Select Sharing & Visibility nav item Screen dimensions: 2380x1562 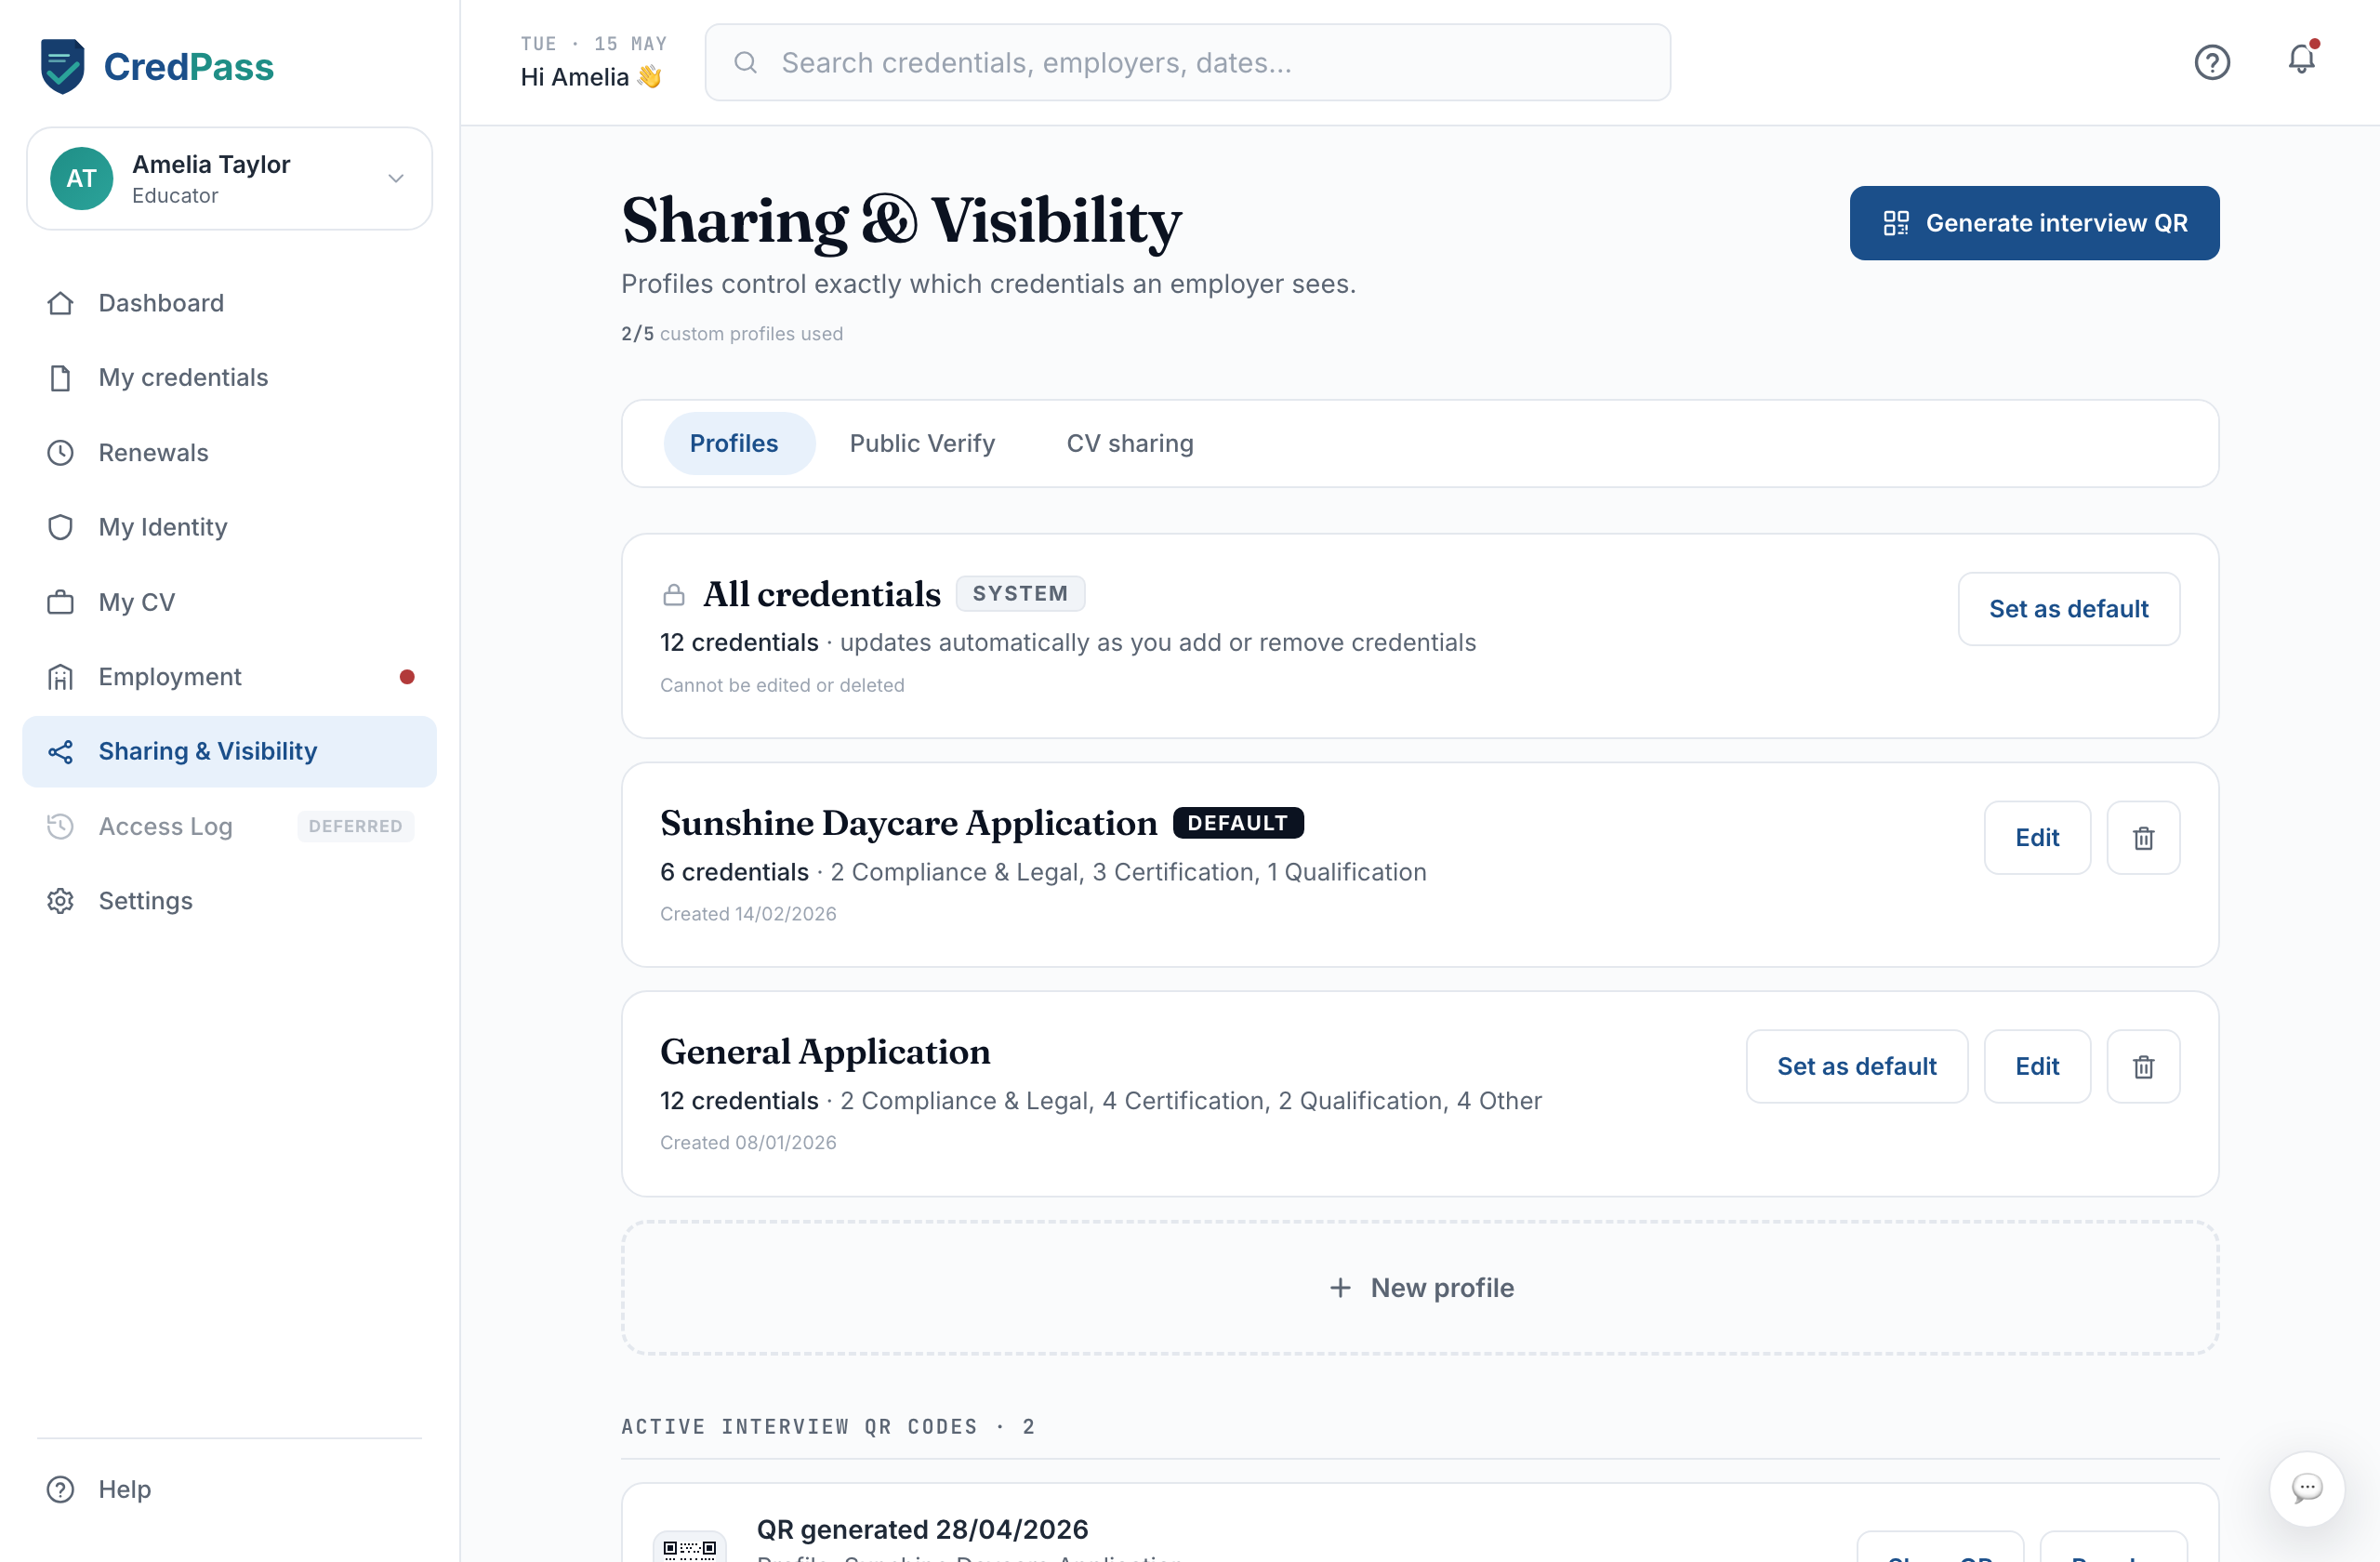(229, 751)
